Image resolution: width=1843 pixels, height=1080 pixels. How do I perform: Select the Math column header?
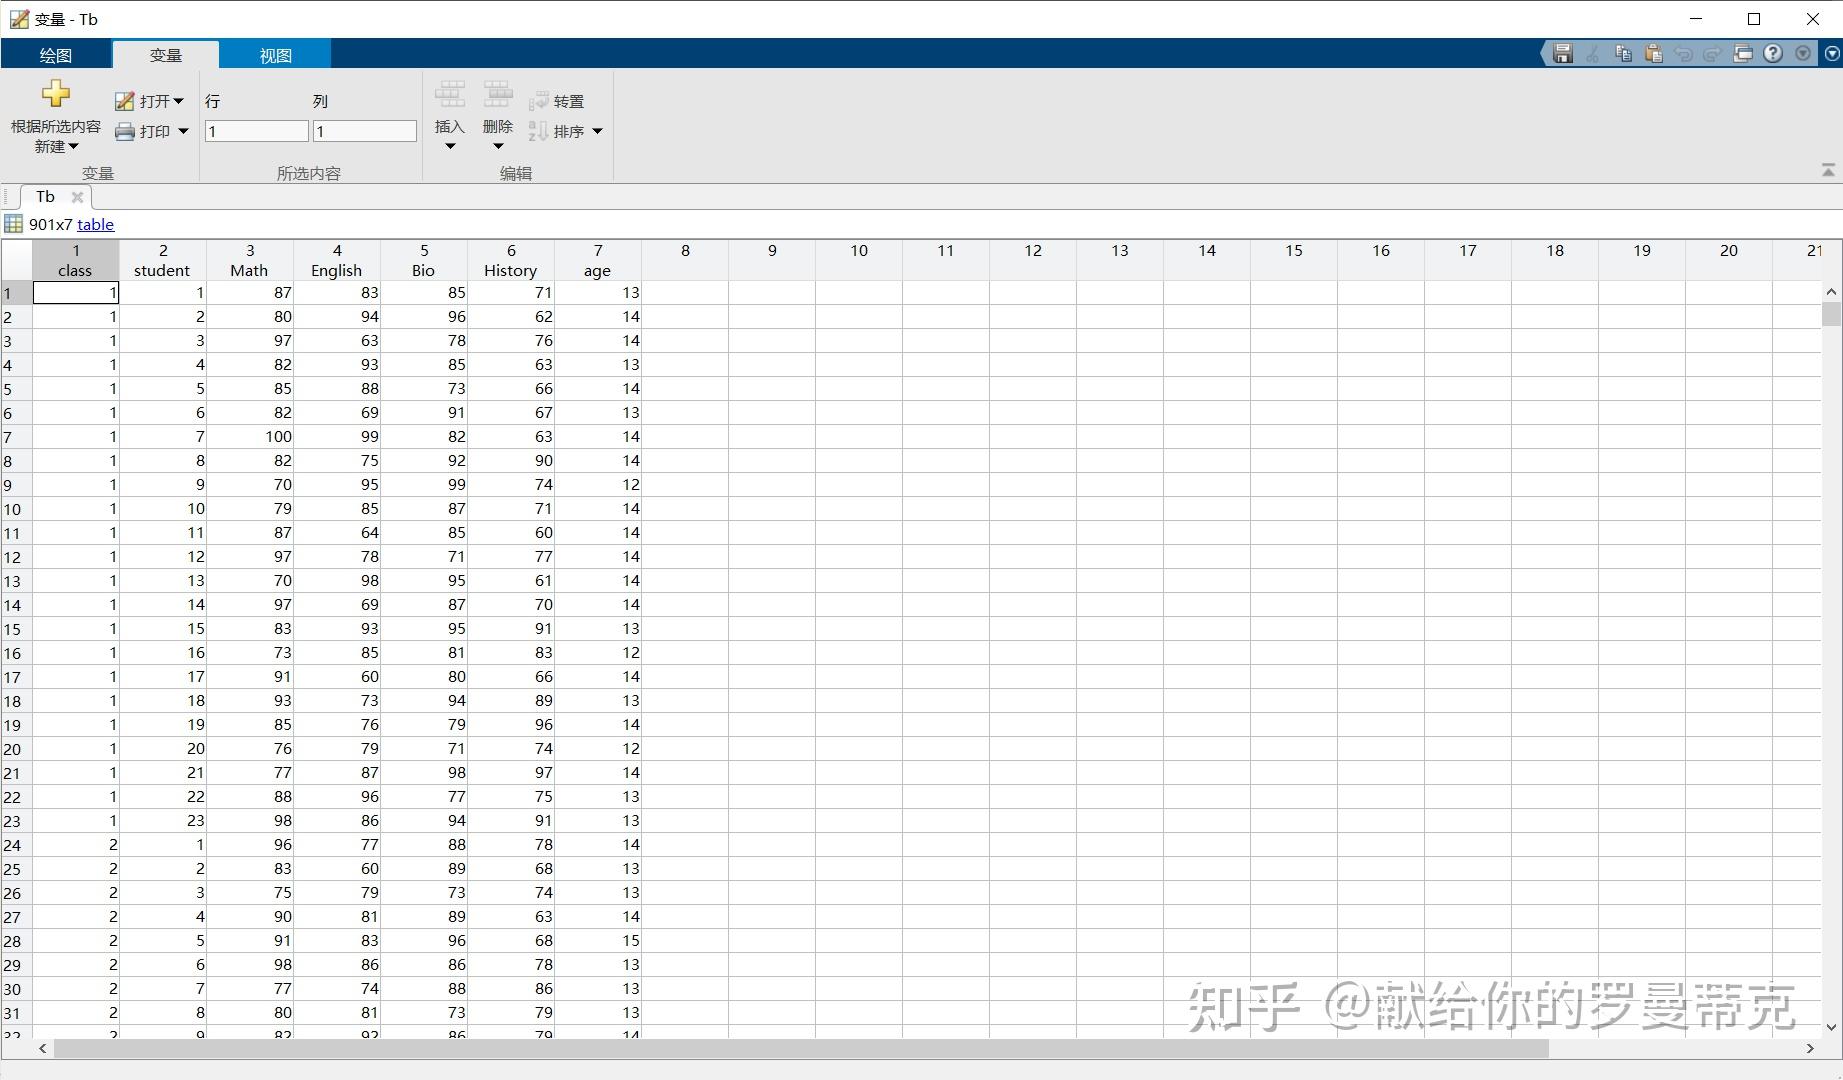(x=249, y=260)
